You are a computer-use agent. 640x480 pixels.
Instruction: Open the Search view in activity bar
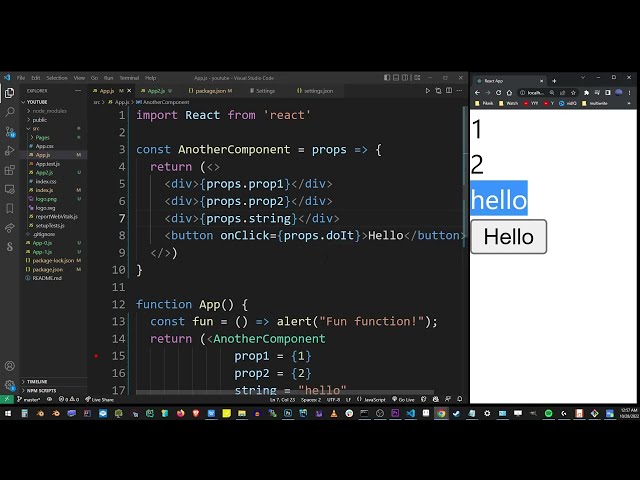9,112
